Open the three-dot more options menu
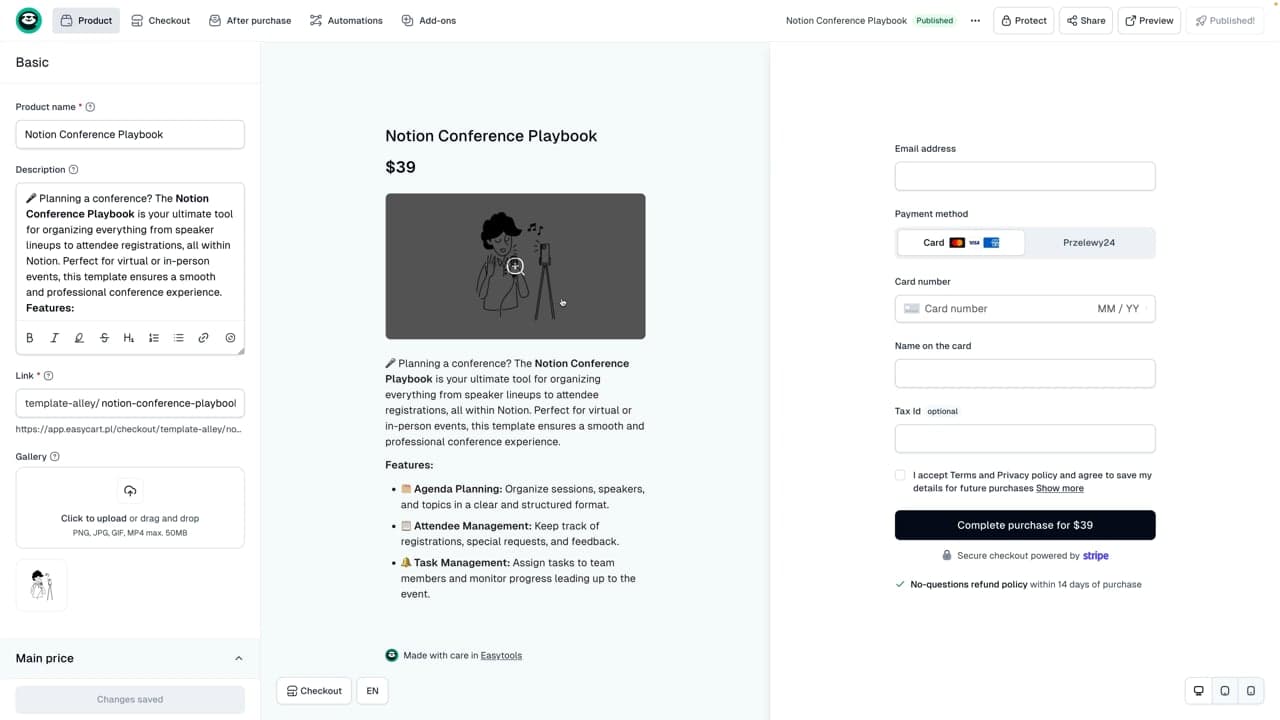1280x720 pixels. [x=975, y=21]
